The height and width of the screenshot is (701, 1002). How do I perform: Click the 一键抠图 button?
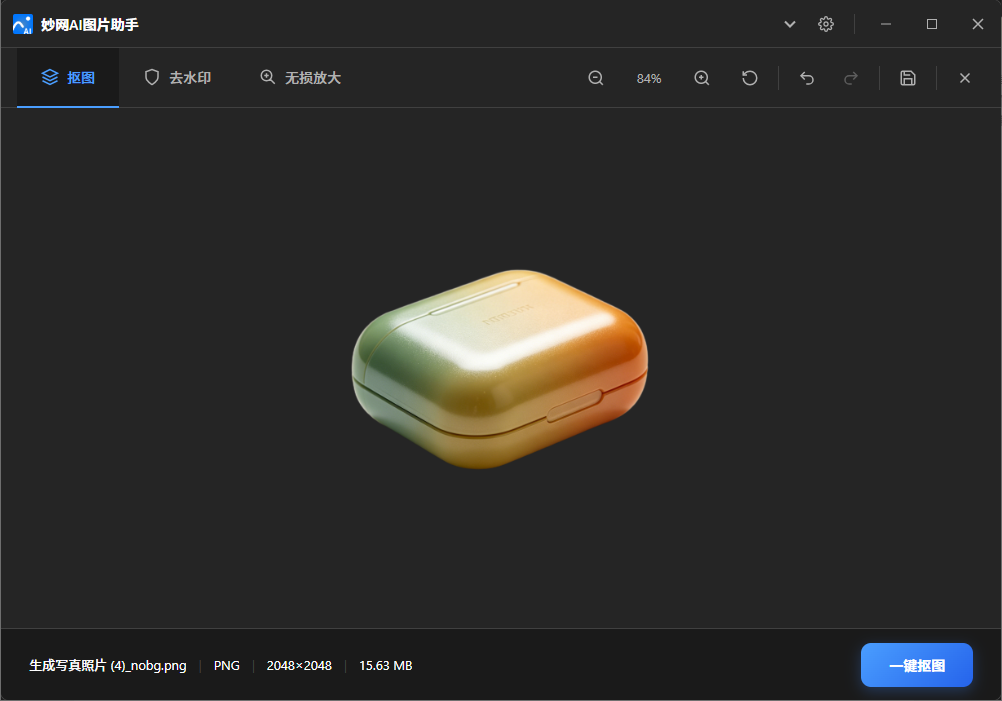(916, 665)
